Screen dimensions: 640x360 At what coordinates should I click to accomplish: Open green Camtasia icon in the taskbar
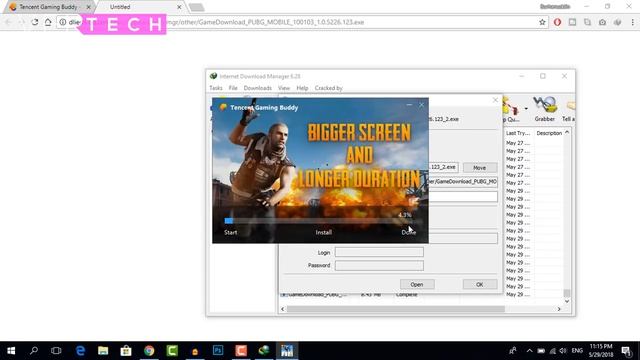[172, 351]
